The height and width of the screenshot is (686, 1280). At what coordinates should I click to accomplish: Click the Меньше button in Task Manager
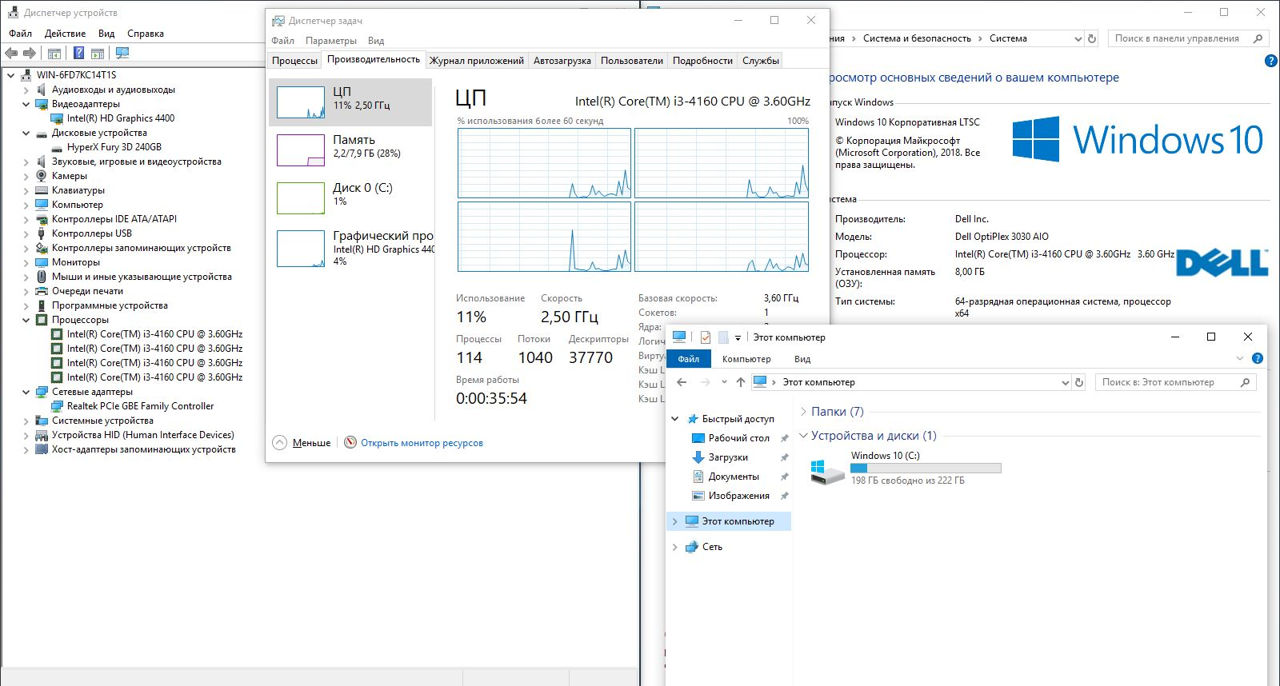click(x=302, y=442)
